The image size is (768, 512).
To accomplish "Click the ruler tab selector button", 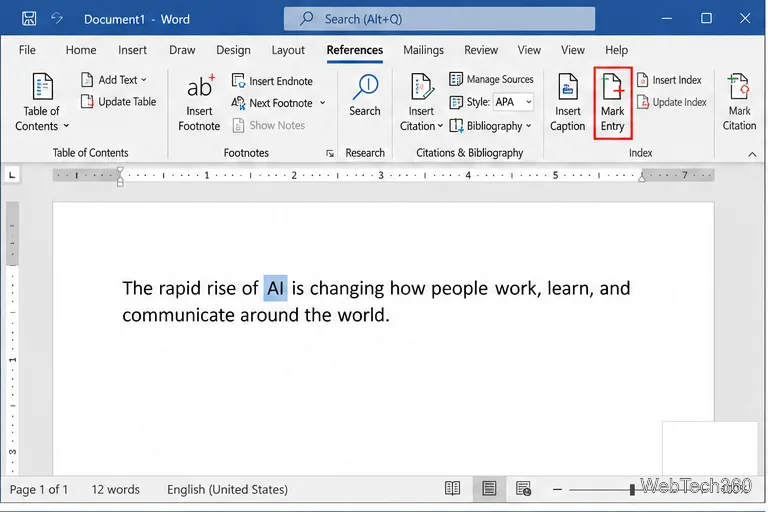I will click(12, 175).
